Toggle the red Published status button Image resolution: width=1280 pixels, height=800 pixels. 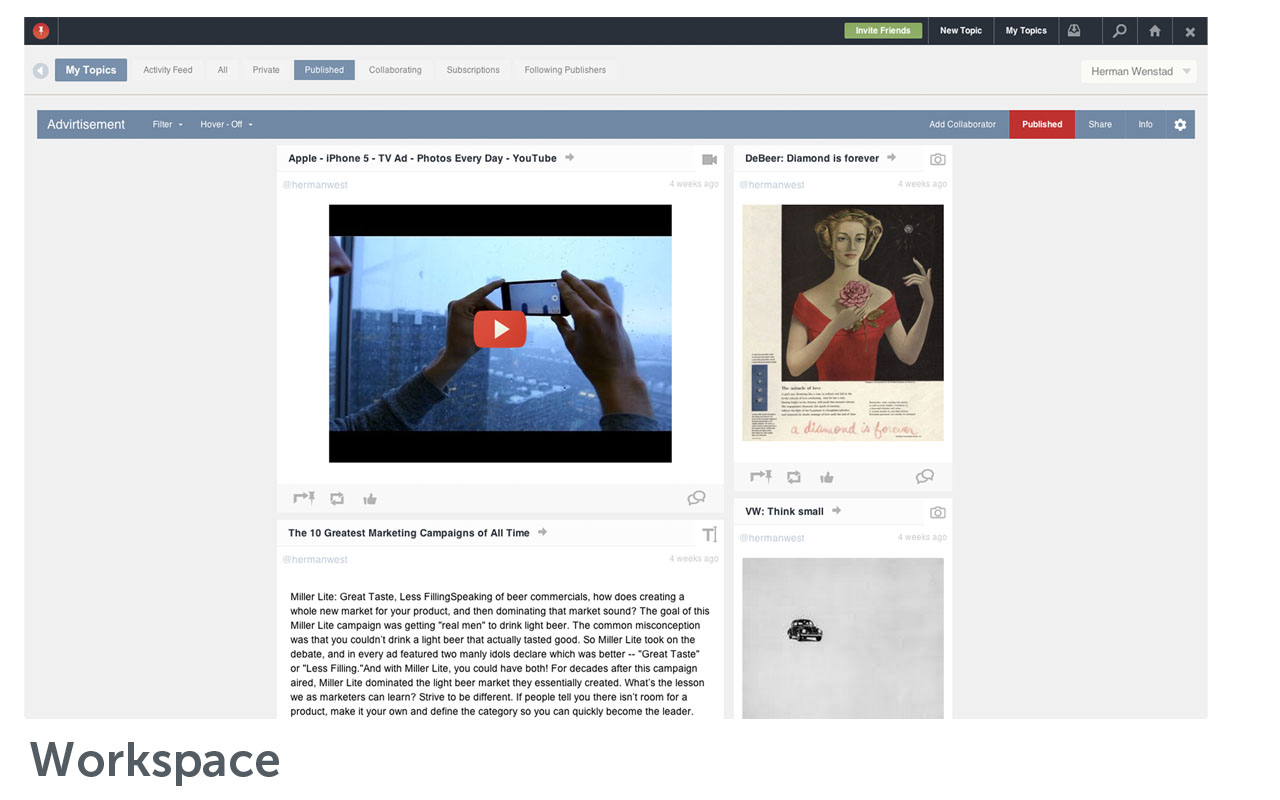click(x=1042, y=125)
